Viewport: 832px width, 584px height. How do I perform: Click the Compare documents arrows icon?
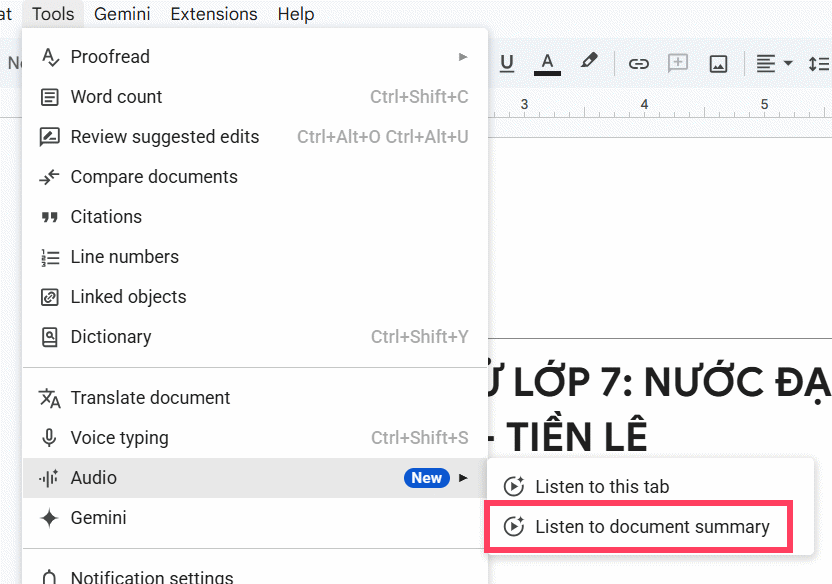(x=50, y=177)
